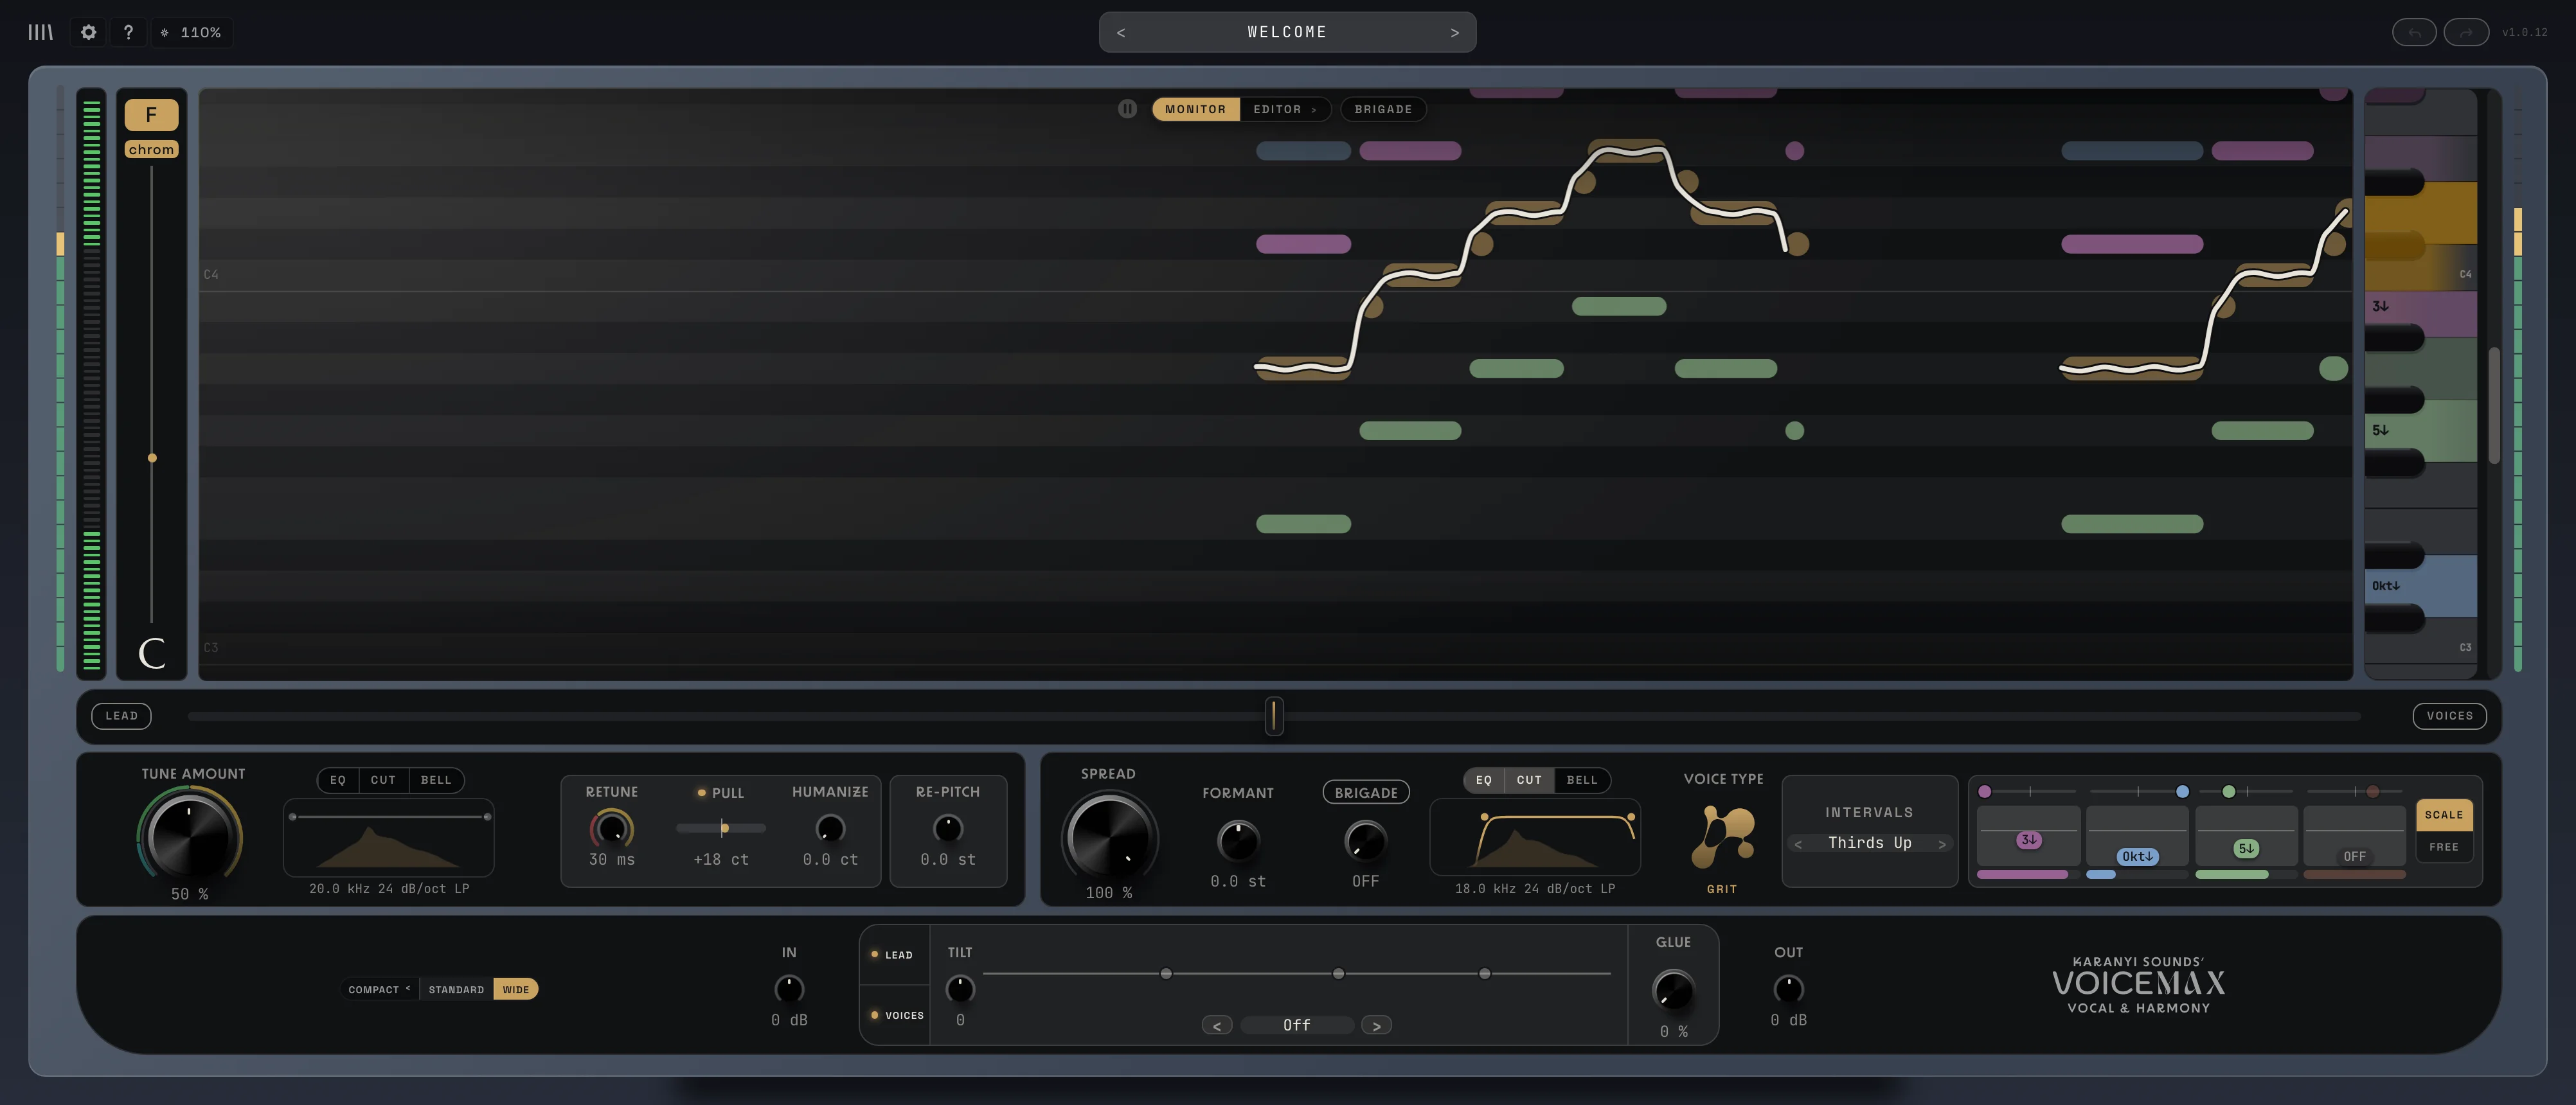Go to next preset after WELCOME

1454,32
